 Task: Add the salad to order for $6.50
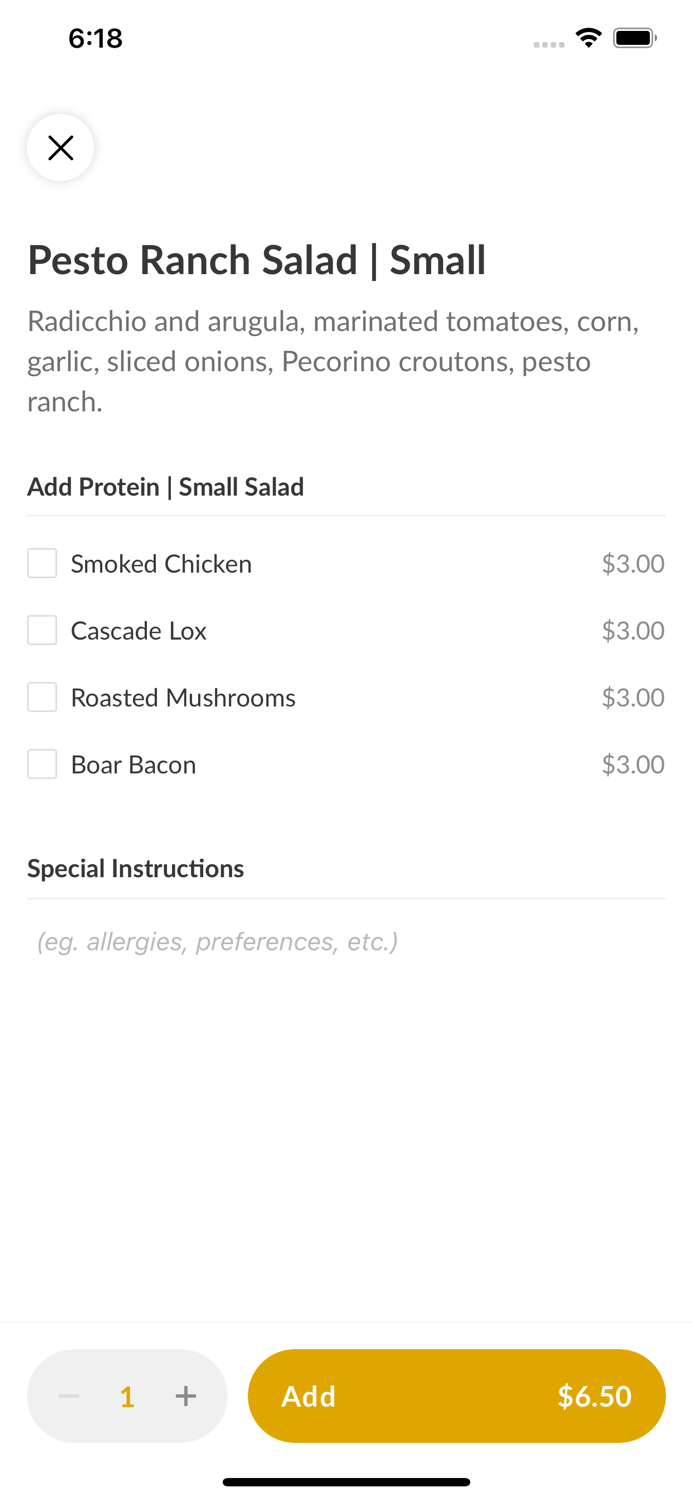(456, 1396)
